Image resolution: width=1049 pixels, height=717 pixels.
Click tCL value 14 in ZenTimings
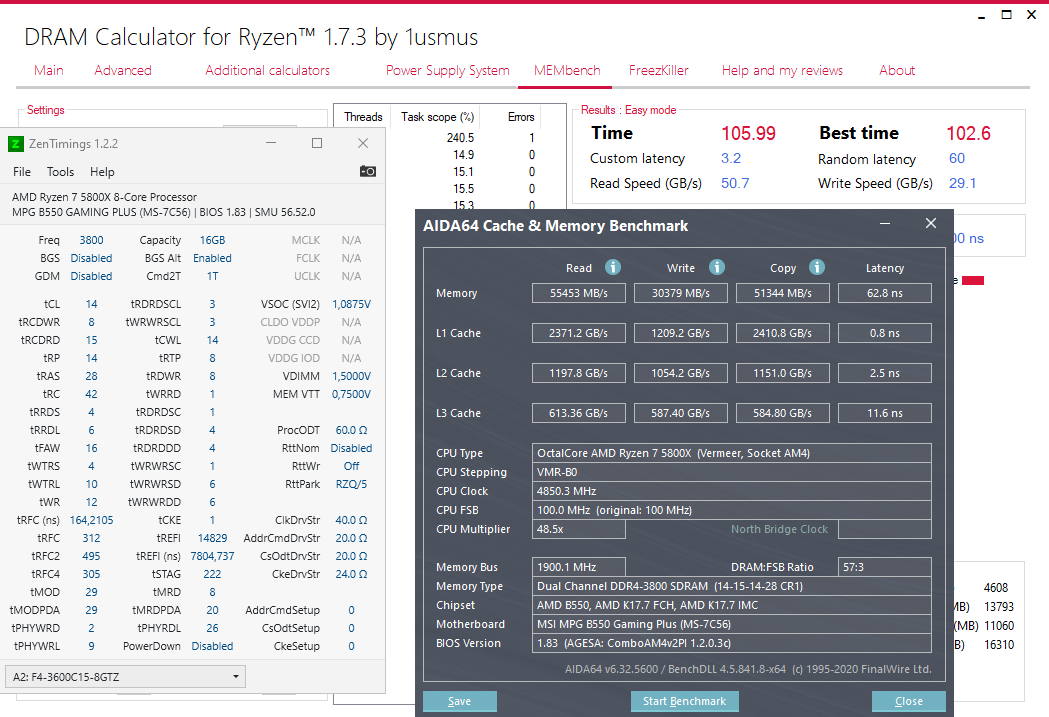click(x=91, y=304)
